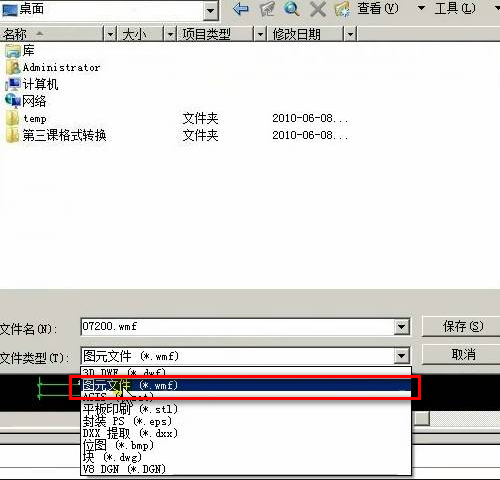Click the 文件类型 combo box showing 图元文件
The height and width of the screenshot is (480, 500).
point(237,356)
